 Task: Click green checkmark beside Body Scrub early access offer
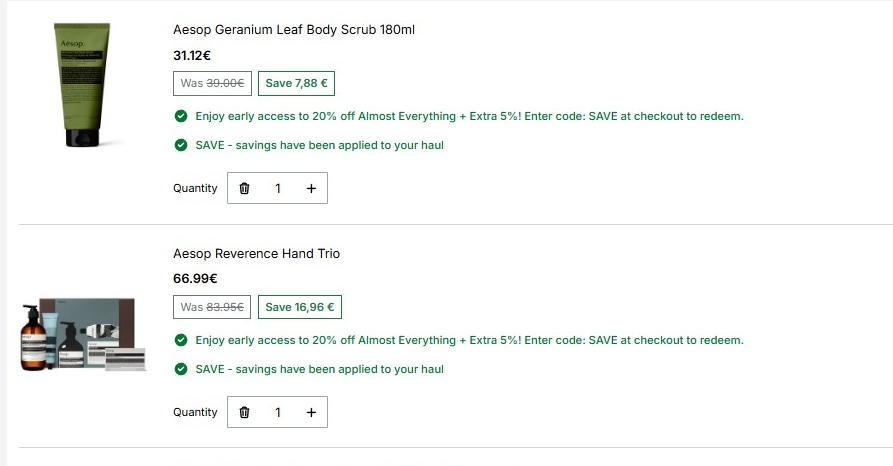(x=181, y=116)
